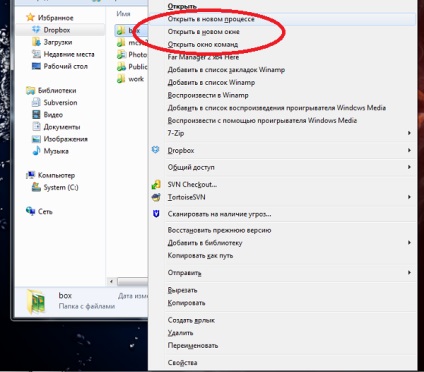The width and height of the screenshot is (424, 372).
Task: Click the box folder icon in the file list
Action: 121,31
